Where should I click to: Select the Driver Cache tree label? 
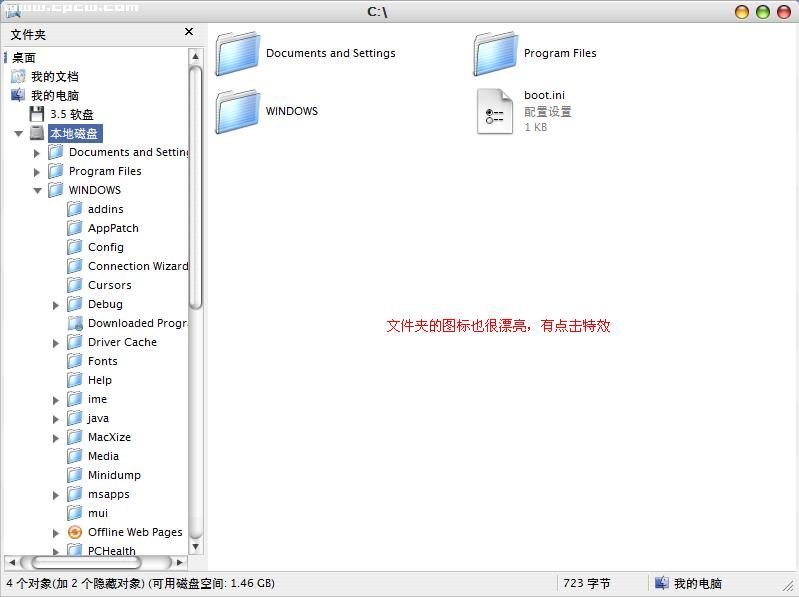click(122, 342)
